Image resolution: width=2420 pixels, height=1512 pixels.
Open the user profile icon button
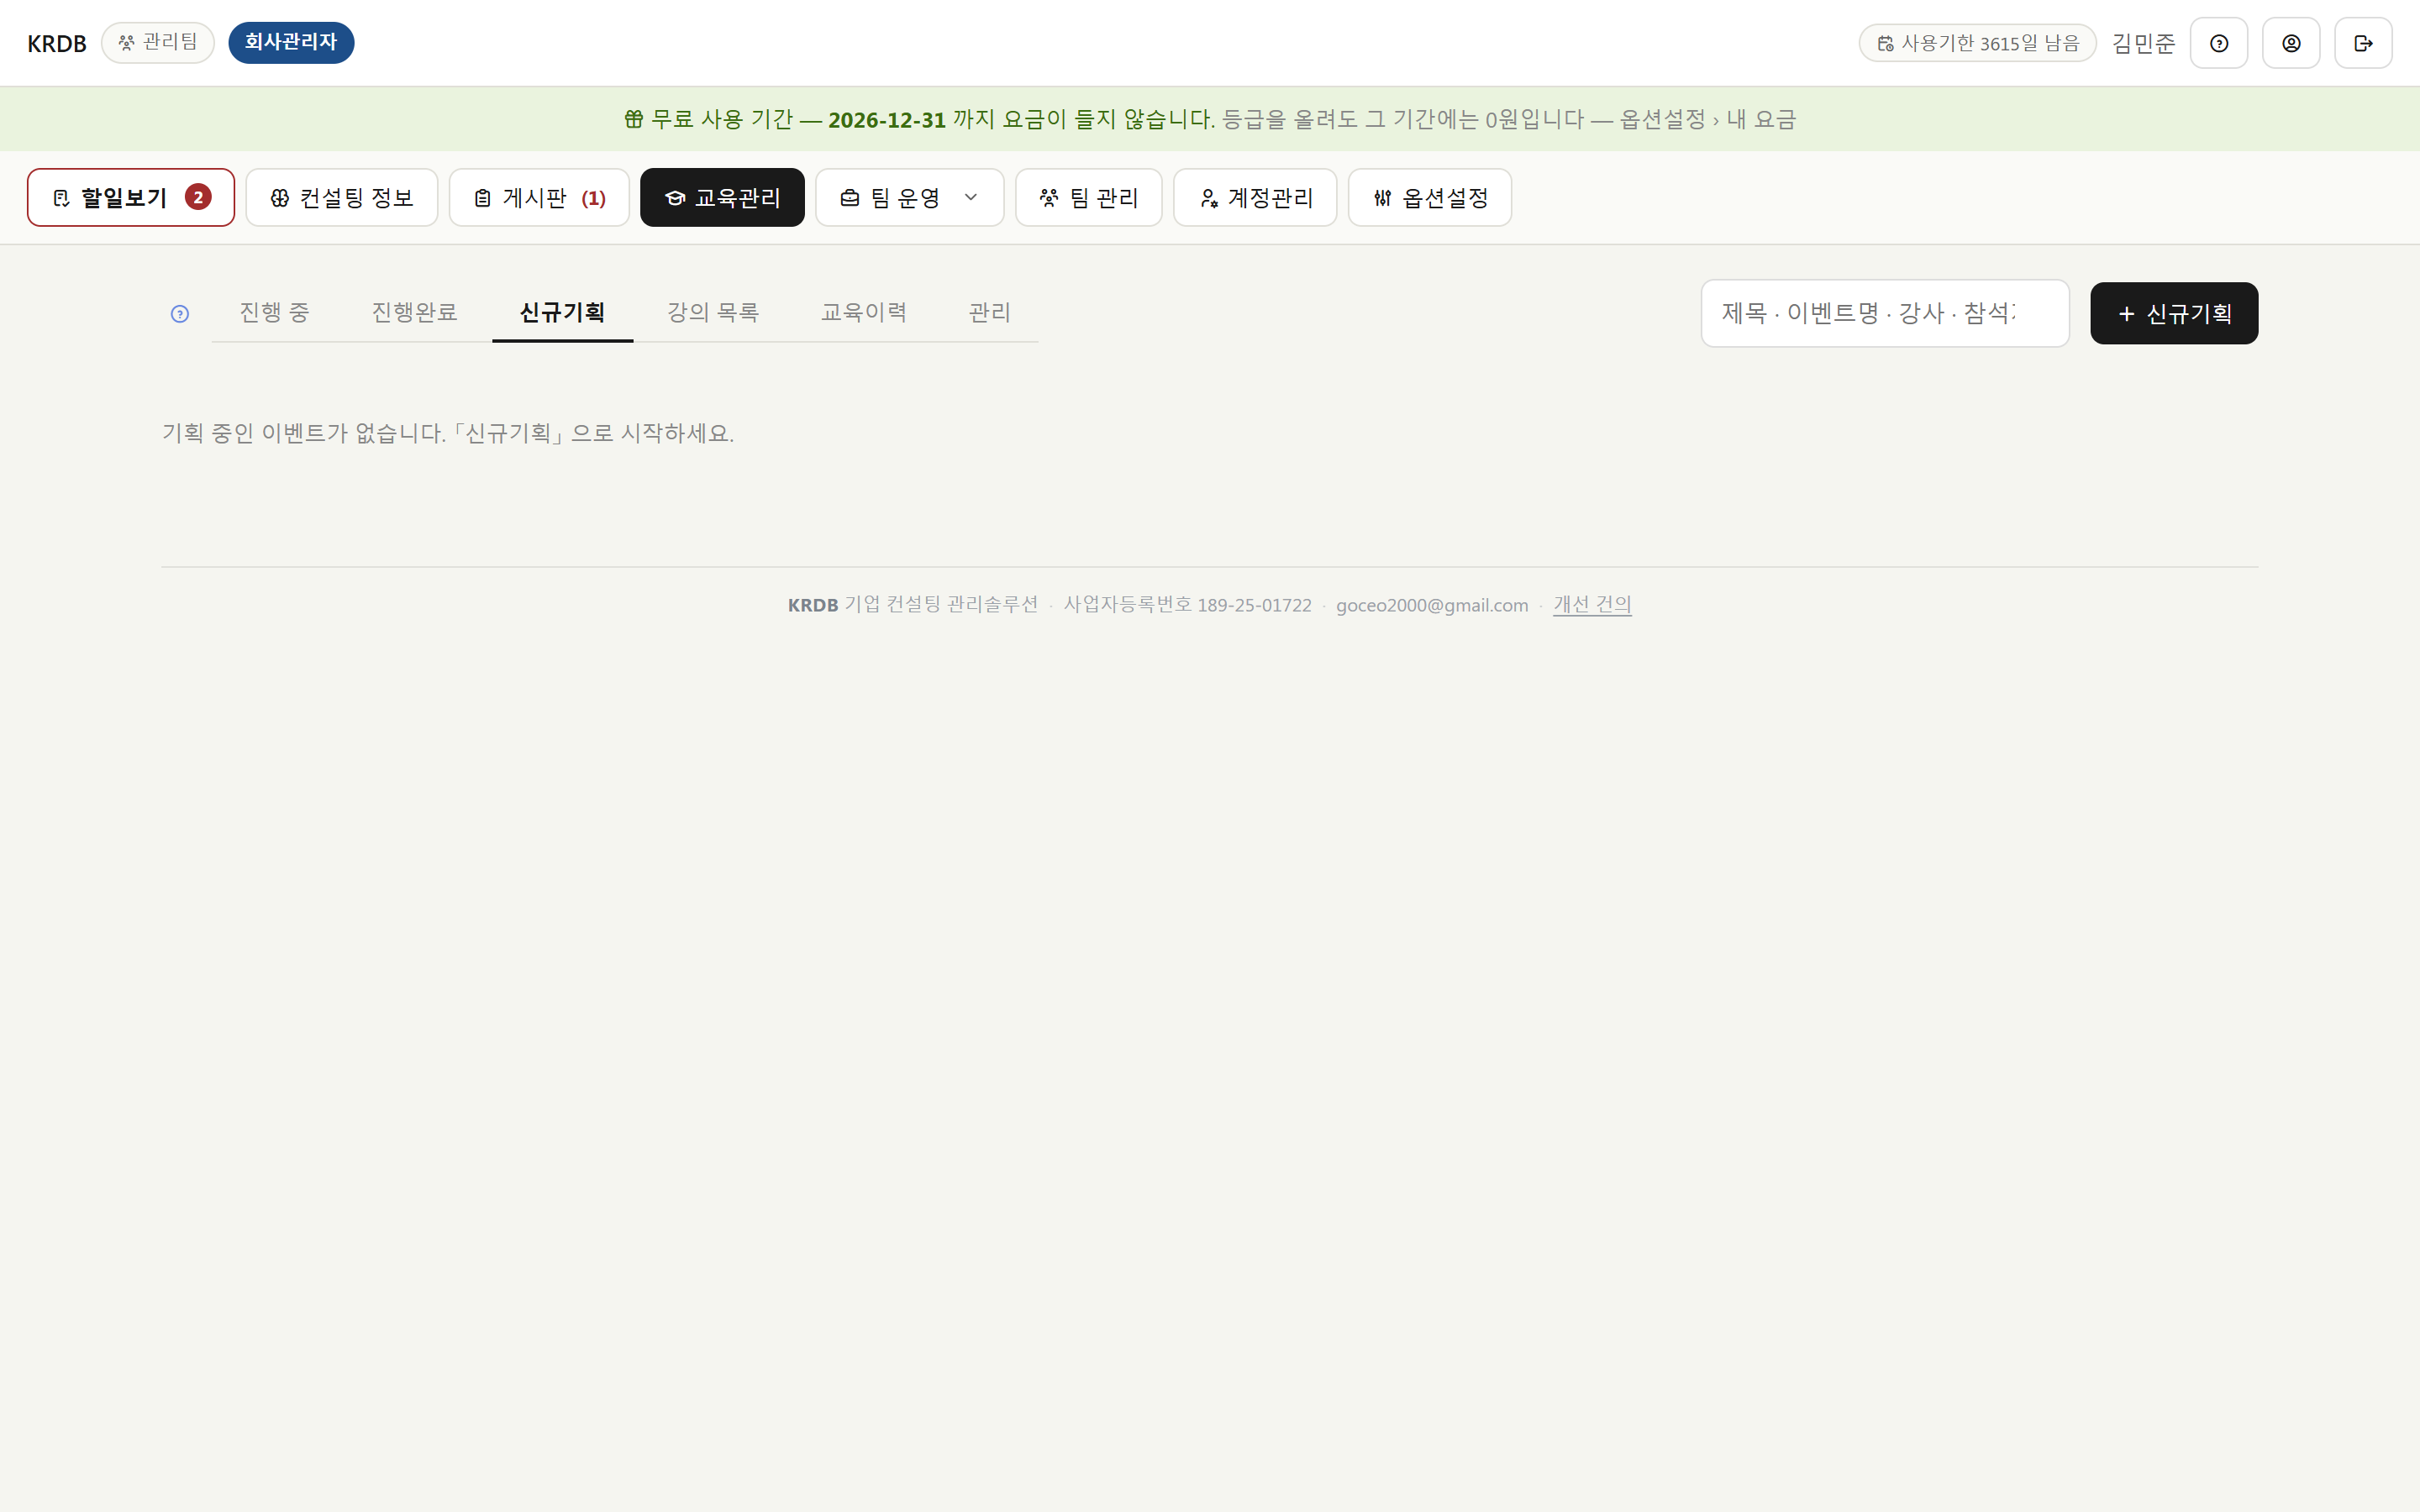click(2291, 43)
